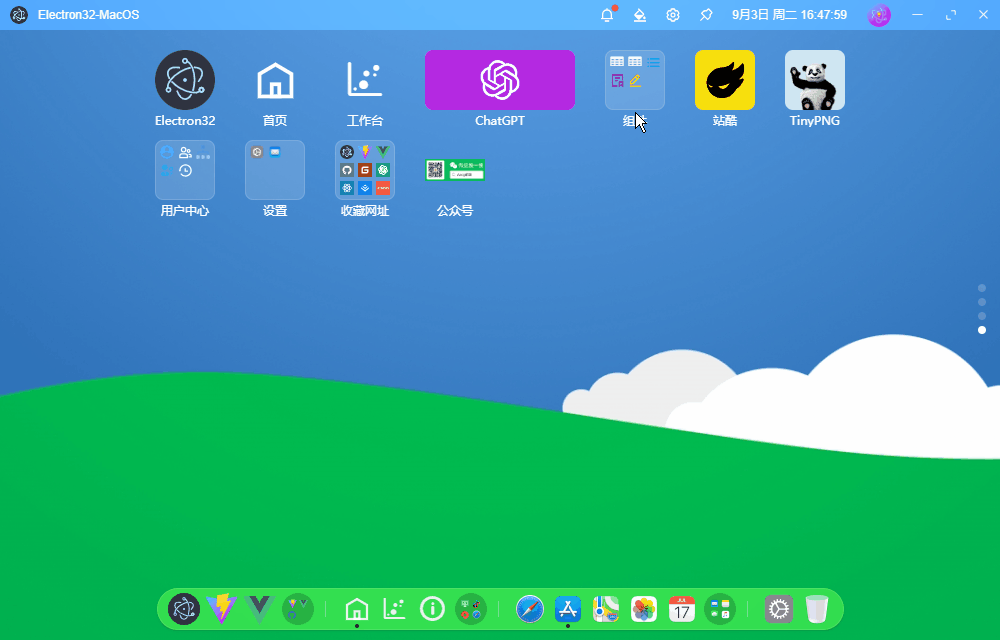Open the dock group folder beside Calendar

pyautogui.click(x=720, y=609)
